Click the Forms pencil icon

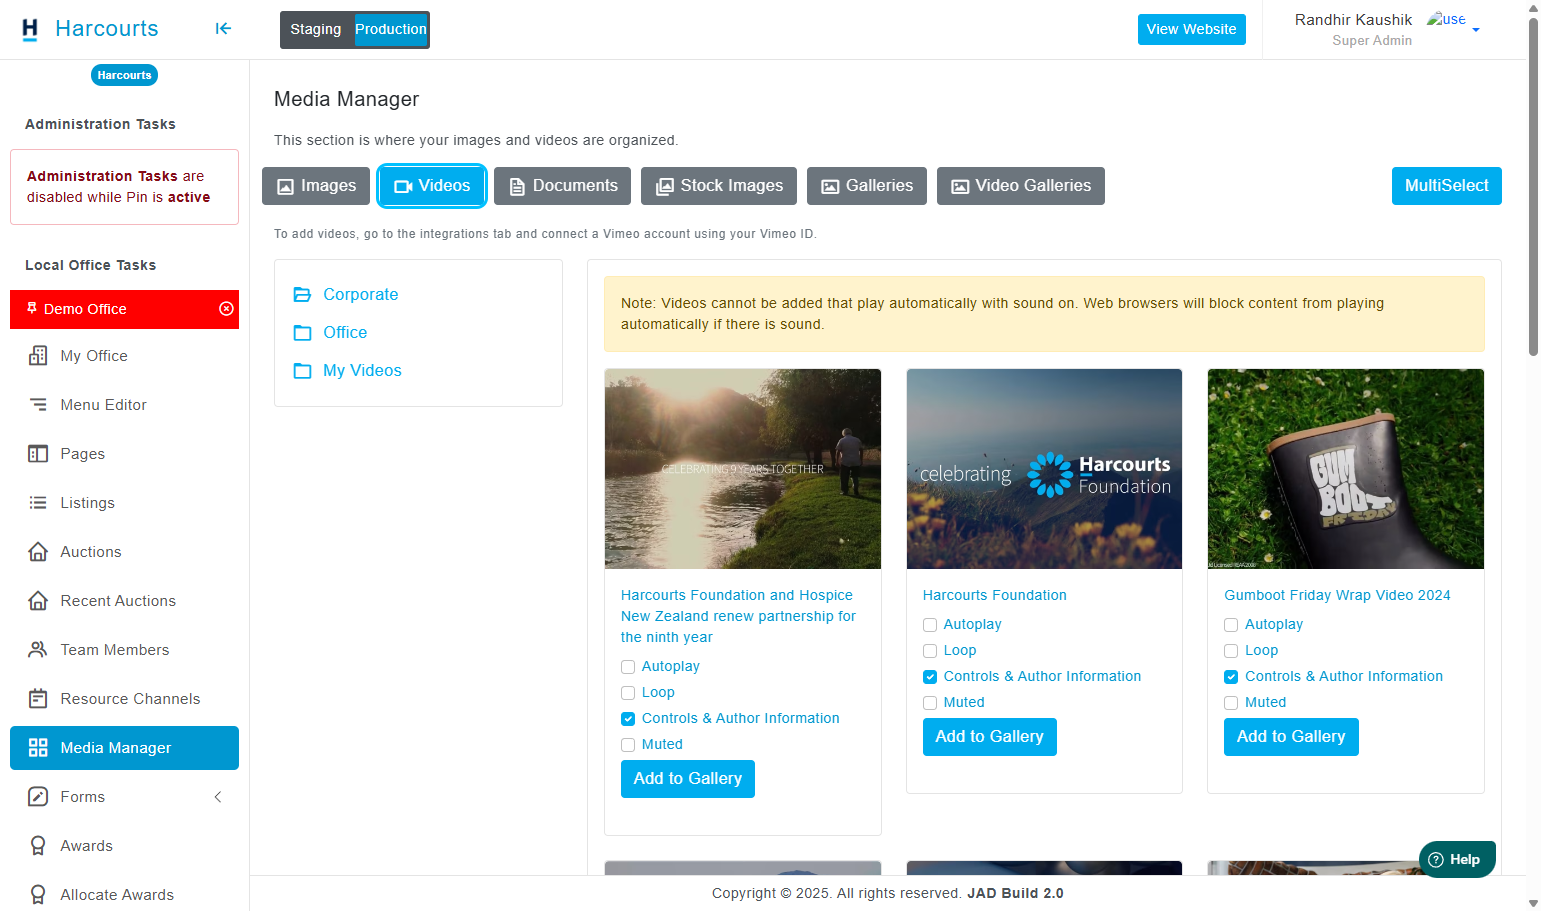38,797
